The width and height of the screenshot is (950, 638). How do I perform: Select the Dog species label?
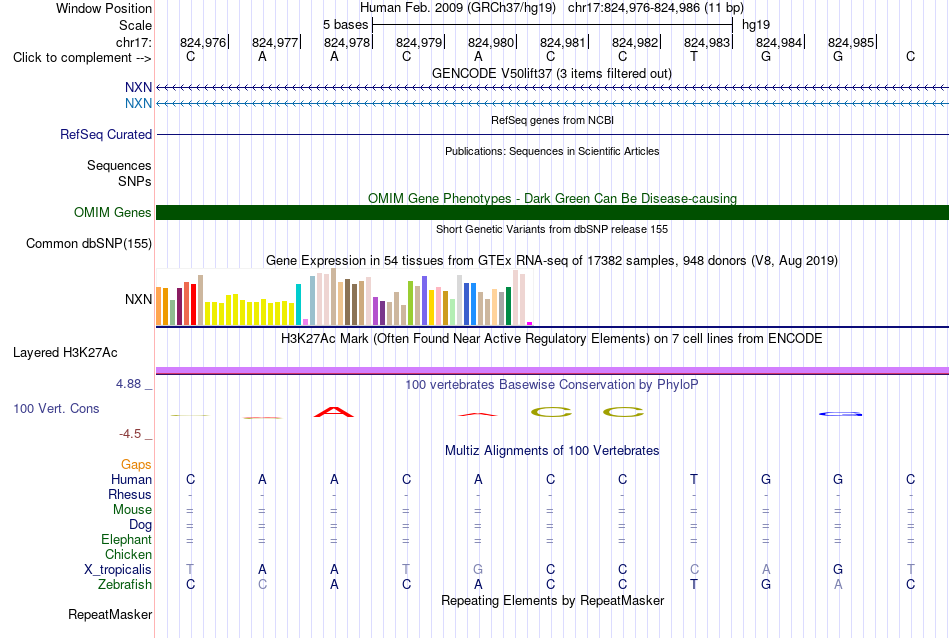(140, 525)
